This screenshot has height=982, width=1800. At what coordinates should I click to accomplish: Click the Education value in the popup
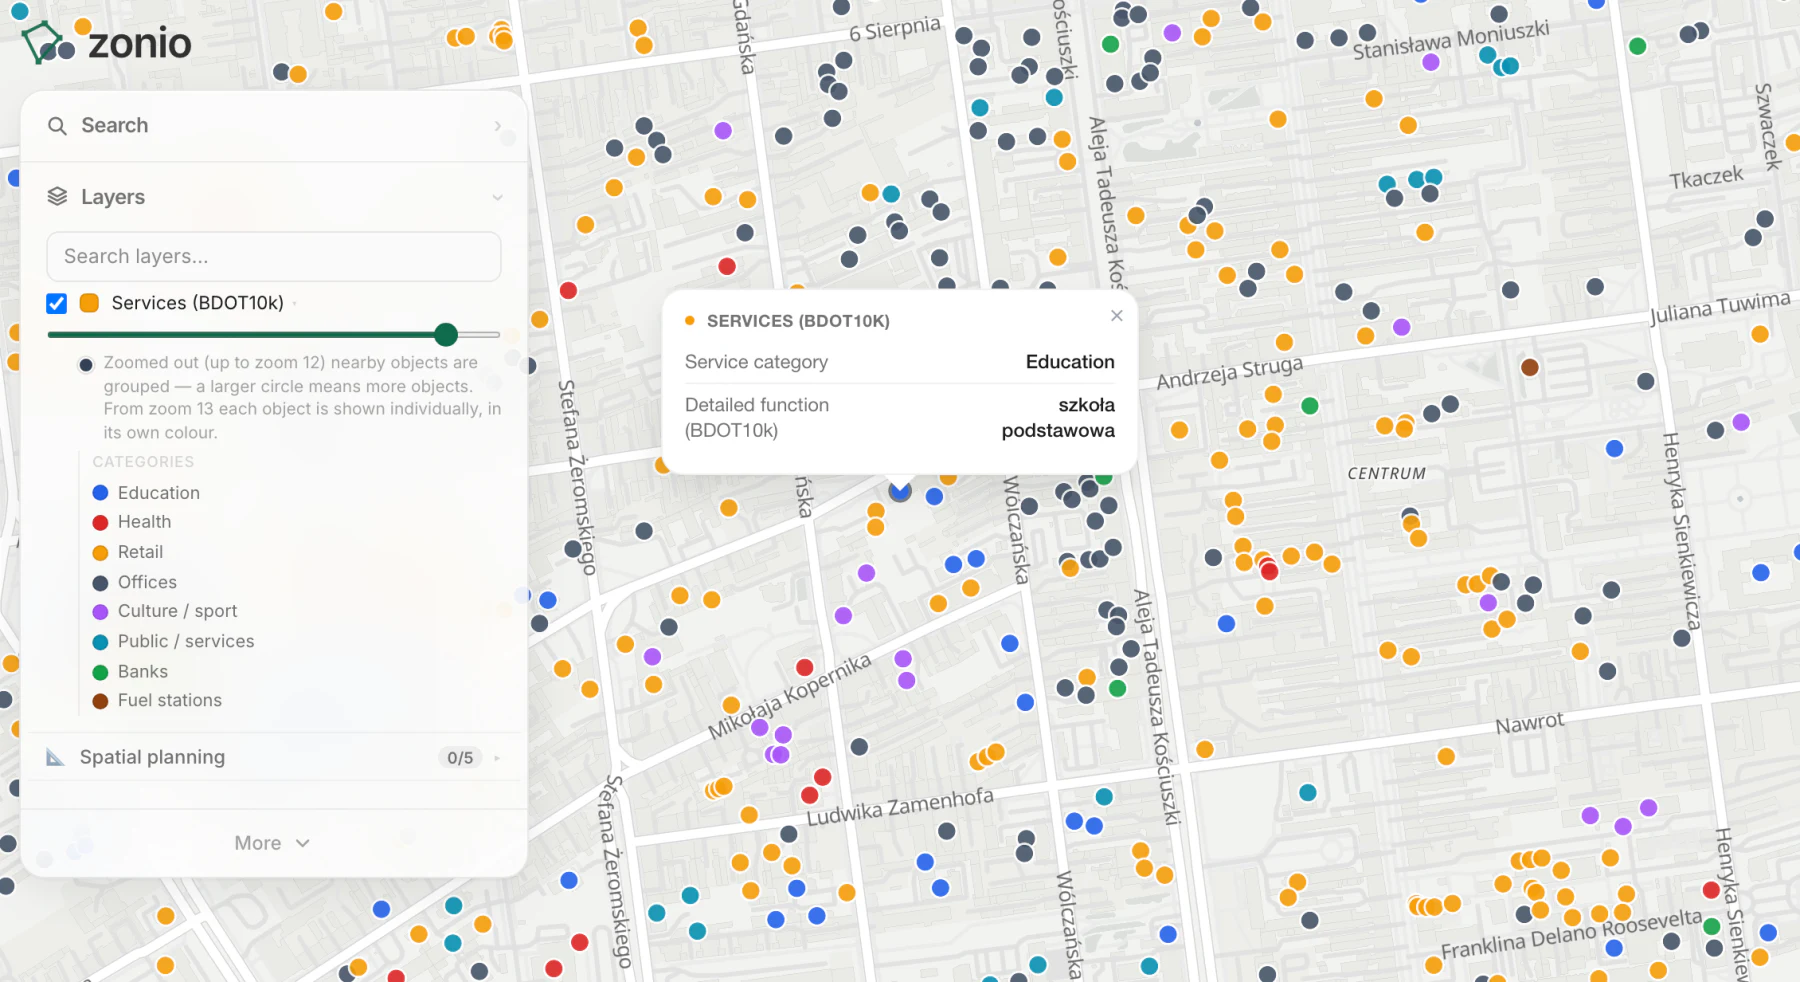(1070, 362)
